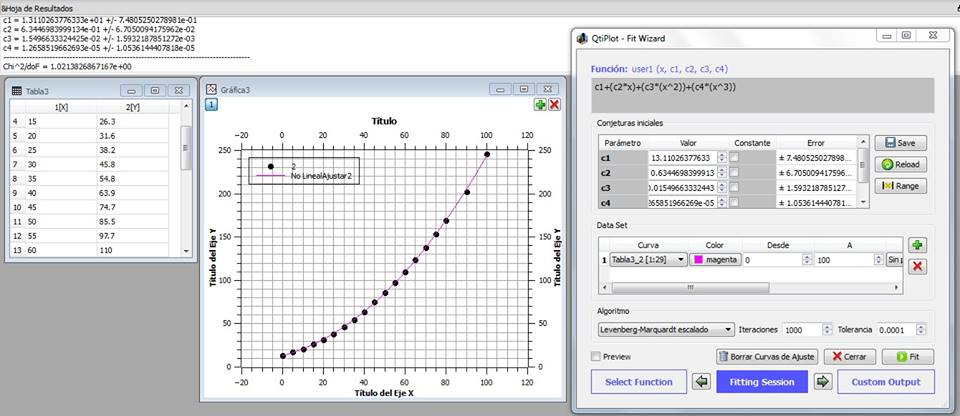Click the Tolerancia field showing 0.0001
This screenshot has width=960, height=416.
(x=898, y=330)
